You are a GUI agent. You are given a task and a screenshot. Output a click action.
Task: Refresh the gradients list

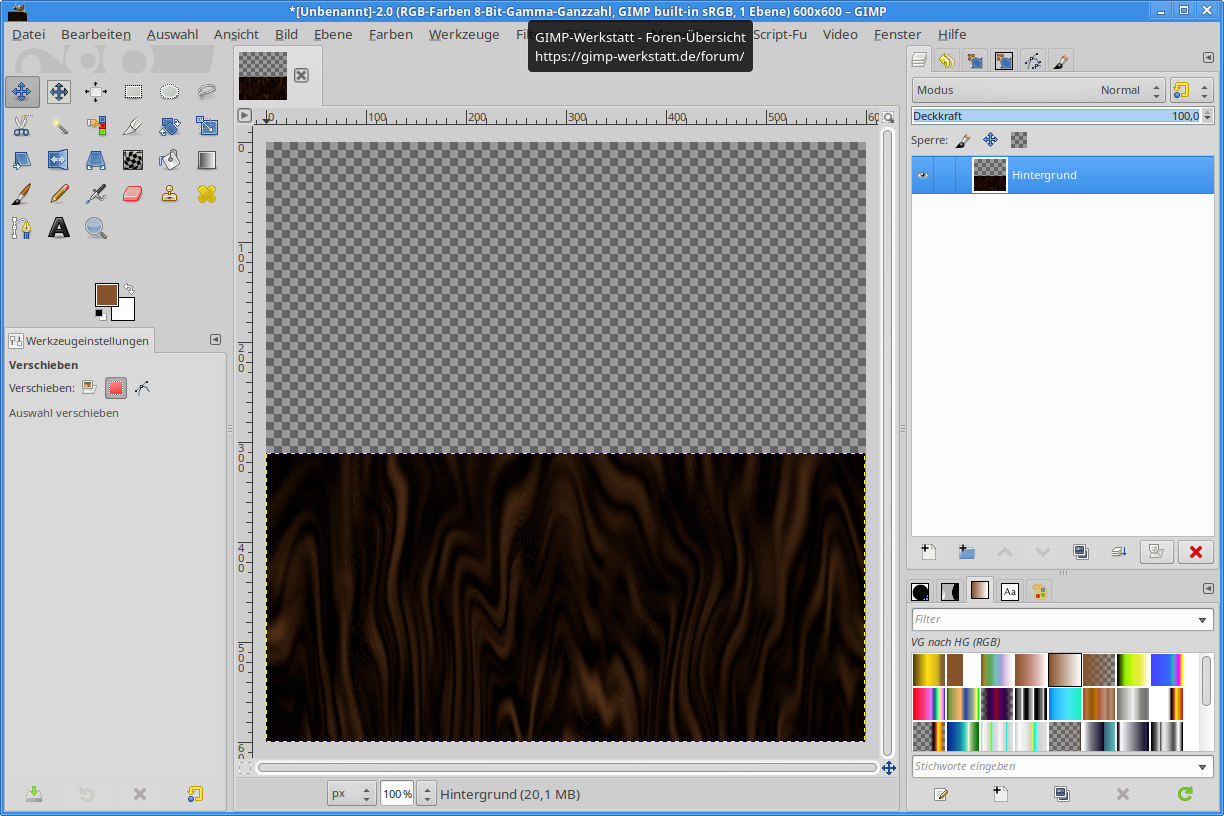click(1185, 794)
